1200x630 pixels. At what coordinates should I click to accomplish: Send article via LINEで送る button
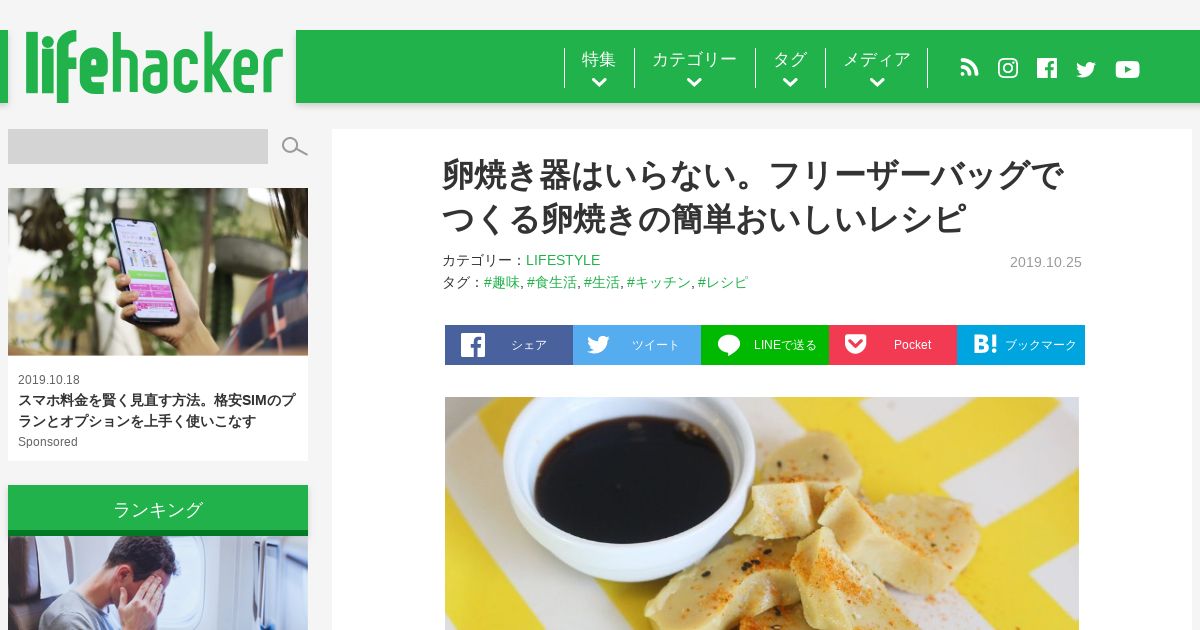click(x=765, y=345)
